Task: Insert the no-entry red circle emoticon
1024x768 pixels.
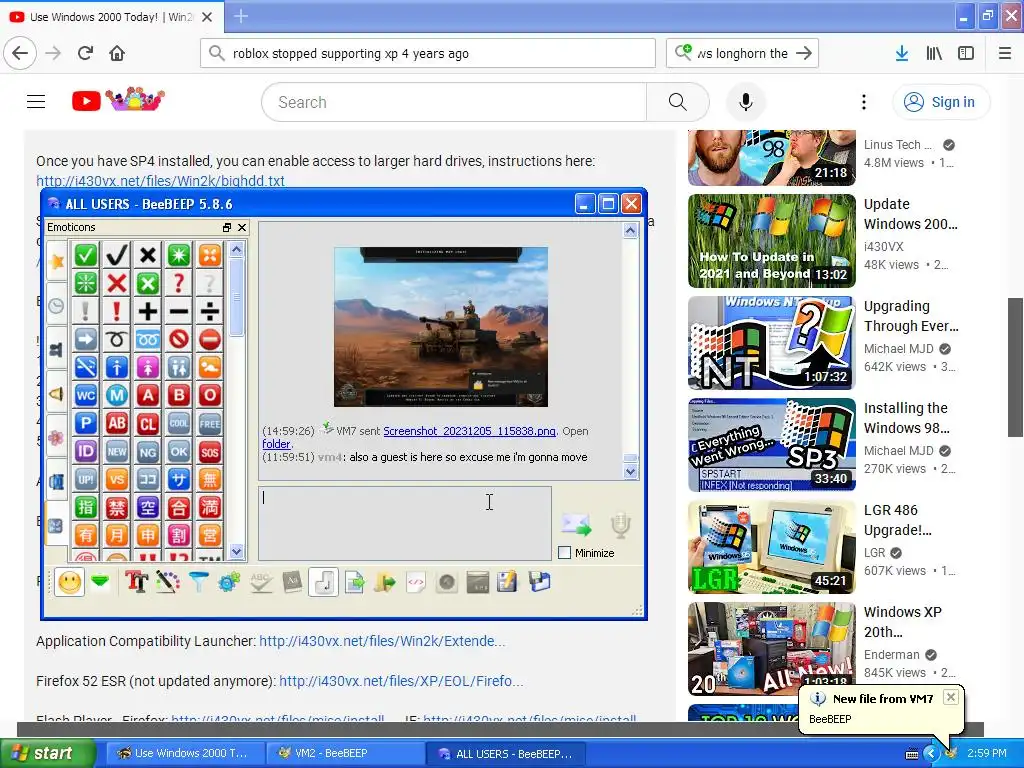Action: click(210, 339)
